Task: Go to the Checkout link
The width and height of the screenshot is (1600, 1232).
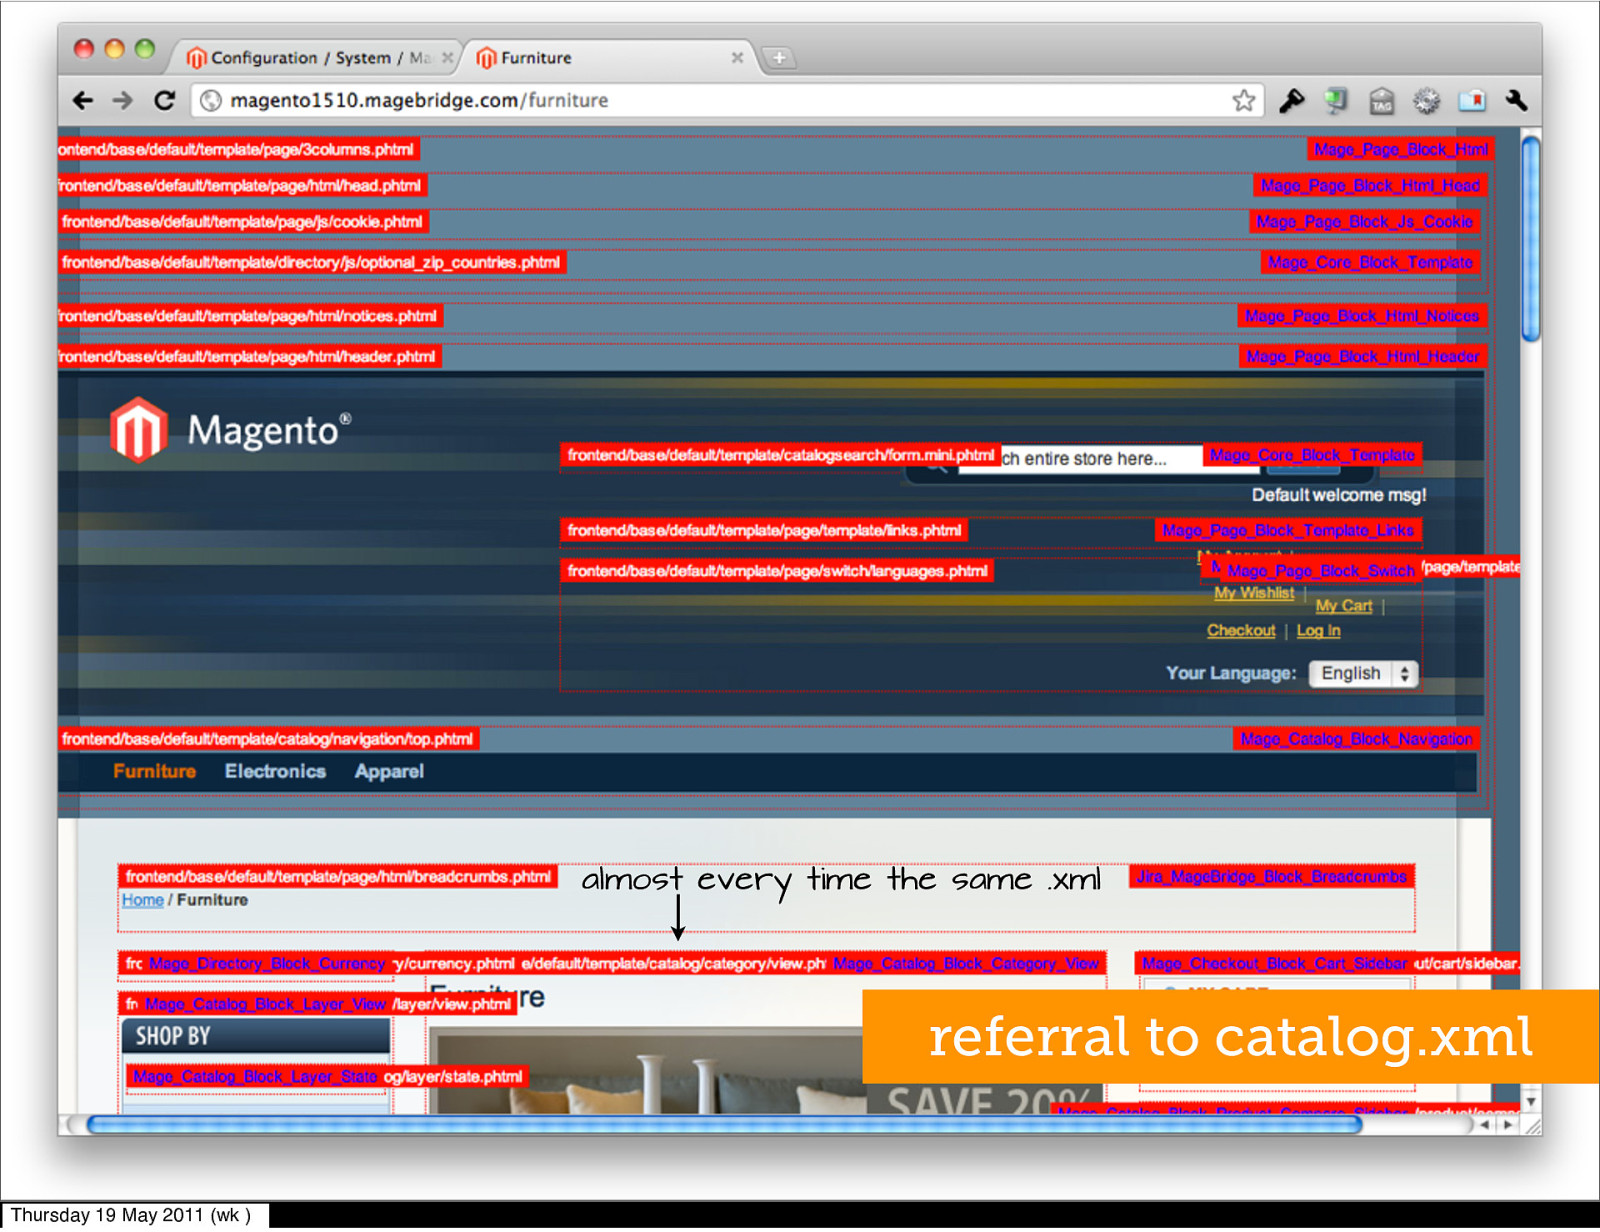Action: pyautogui.click(x=1241, y=630)
